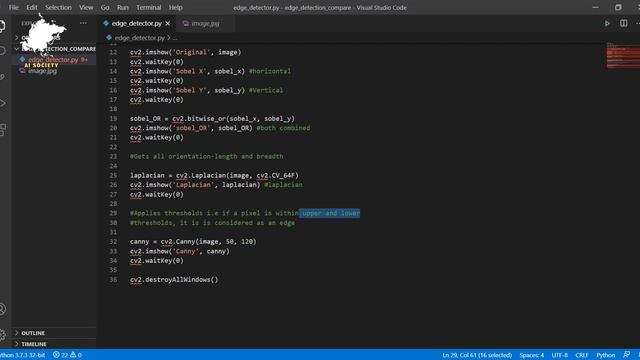Viewport: 640px width, 360px height.
Task: Open the File menu
Action: tap(13, 7)
